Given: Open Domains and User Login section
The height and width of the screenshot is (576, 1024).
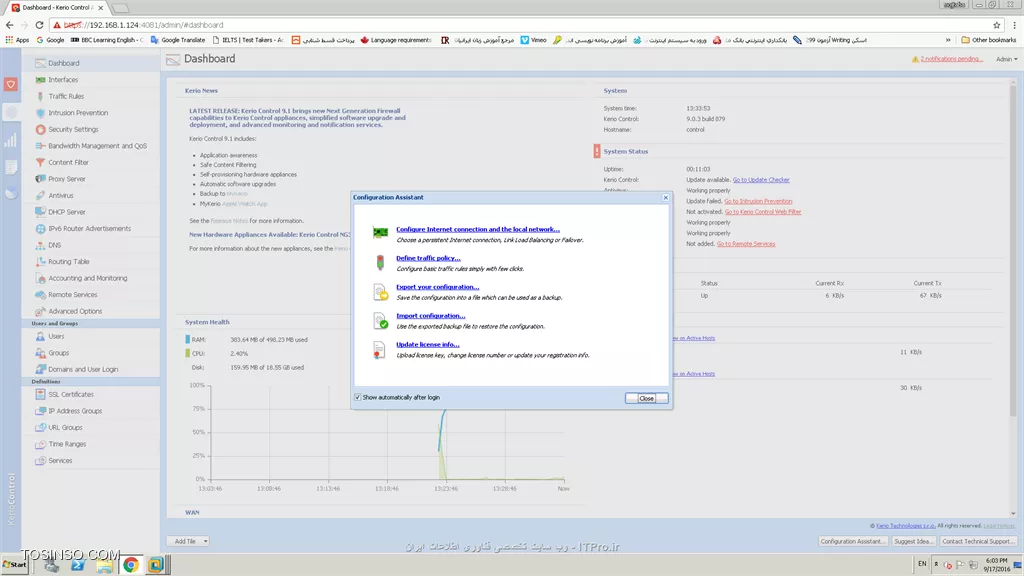Looking at the screenshot, I should click(x=83, y=370).
